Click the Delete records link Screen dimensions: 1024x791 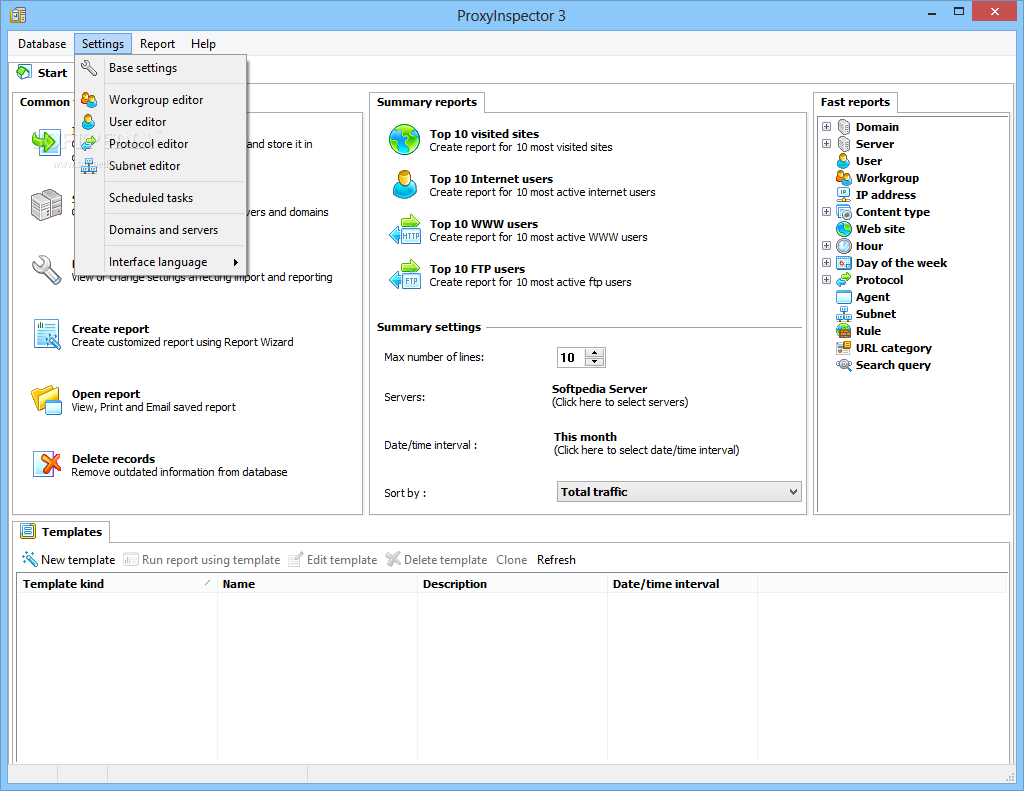[x=113, y=459]
